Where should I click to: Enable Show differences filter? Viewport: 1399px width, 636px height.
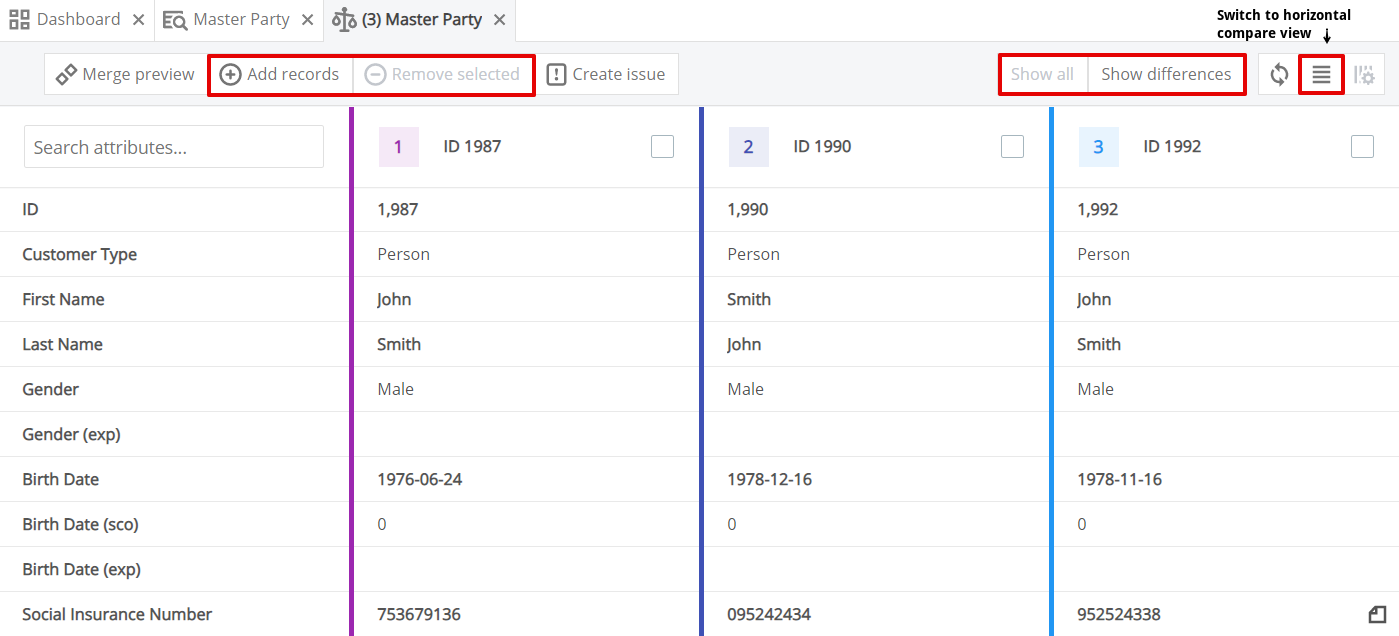pyautogui.click(x=1166, y=74)
